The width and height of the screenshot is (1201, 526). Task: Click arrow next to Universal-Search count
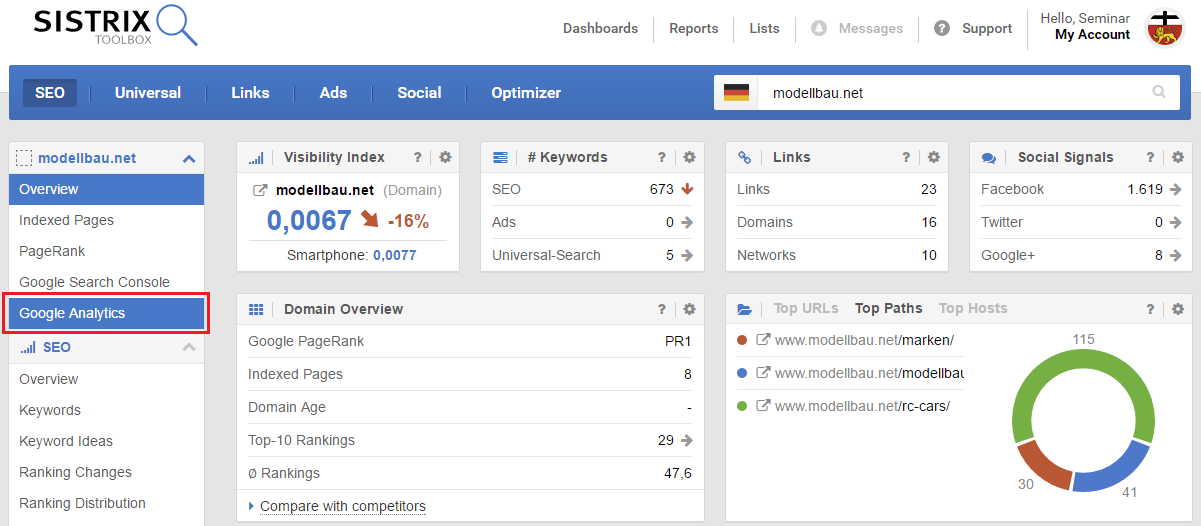(x=687, y=255)
